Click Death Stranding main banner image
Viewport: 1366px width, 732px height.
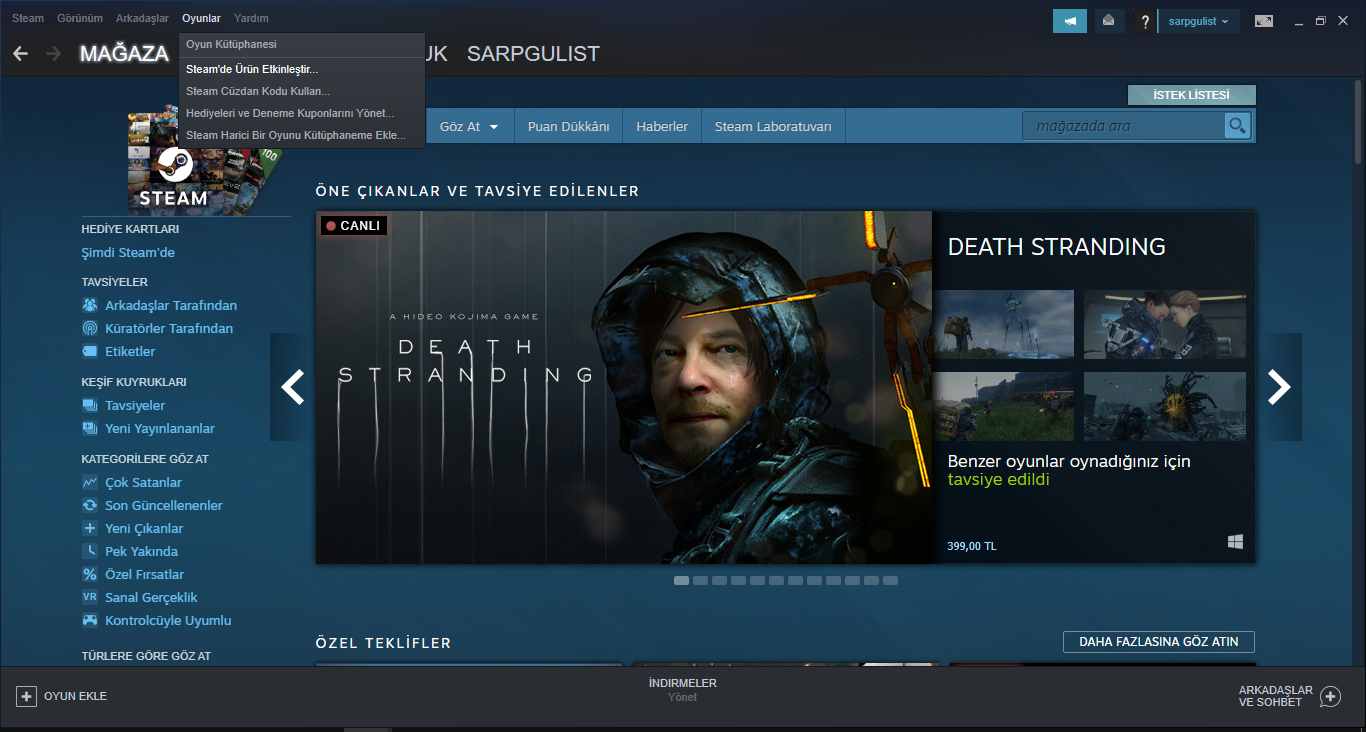(x=624, y=387)
